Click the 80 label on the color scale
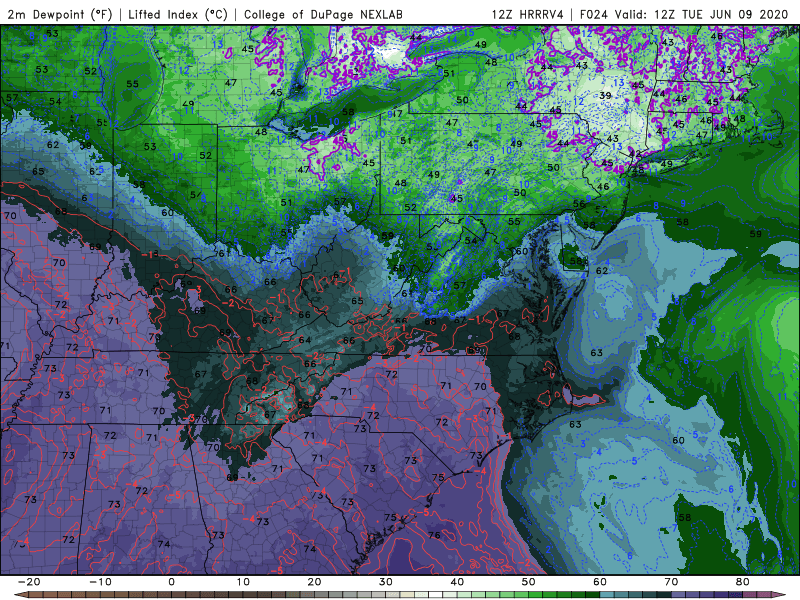This screenshot has width=800, height=600. [x=743, y=582]
